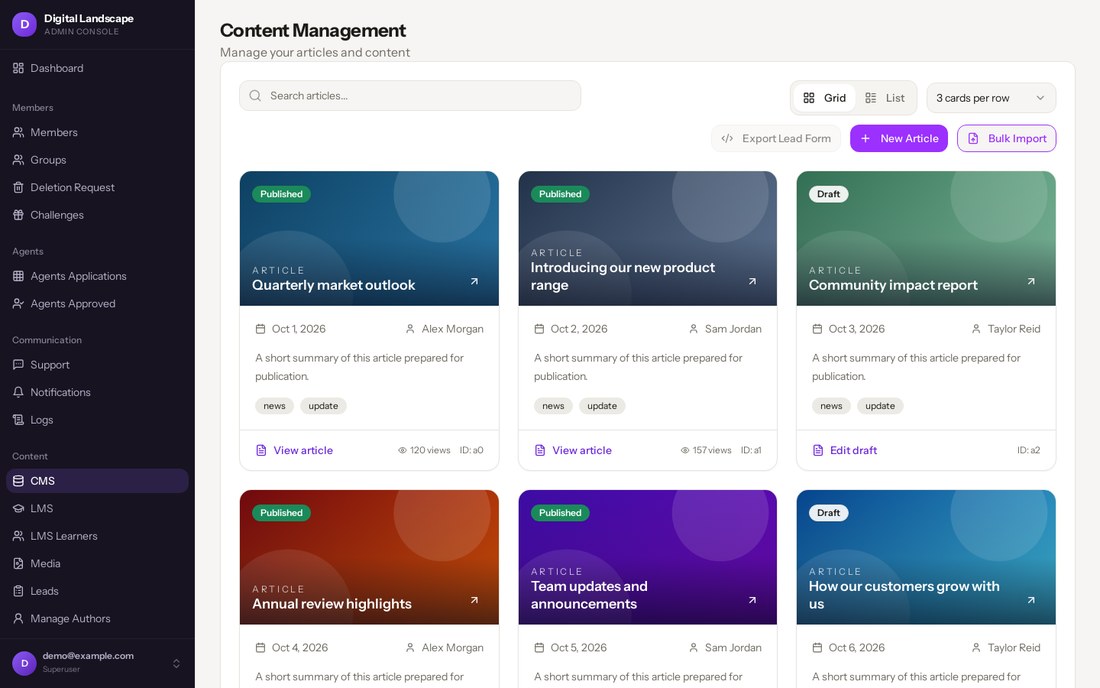Open Notifications in the sidebar
The image size is (1100, 688).
[x=97, y=392]
